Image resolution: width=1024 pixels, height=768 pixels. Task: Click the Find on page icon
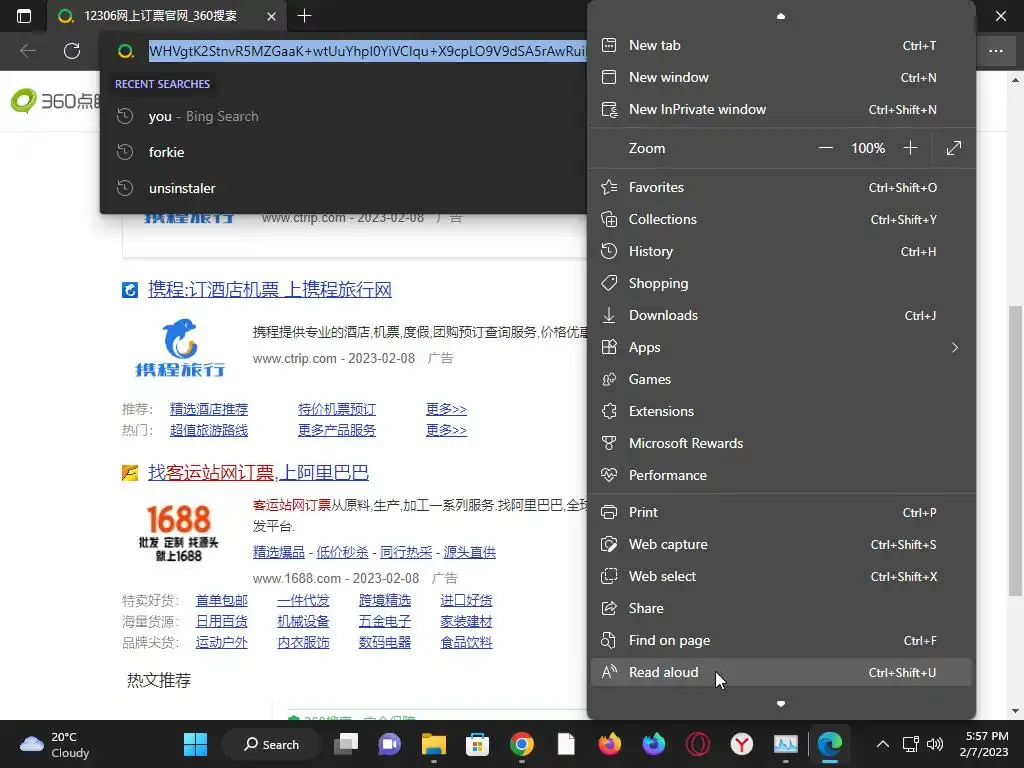pyautogui.click(x=609, y=640)
